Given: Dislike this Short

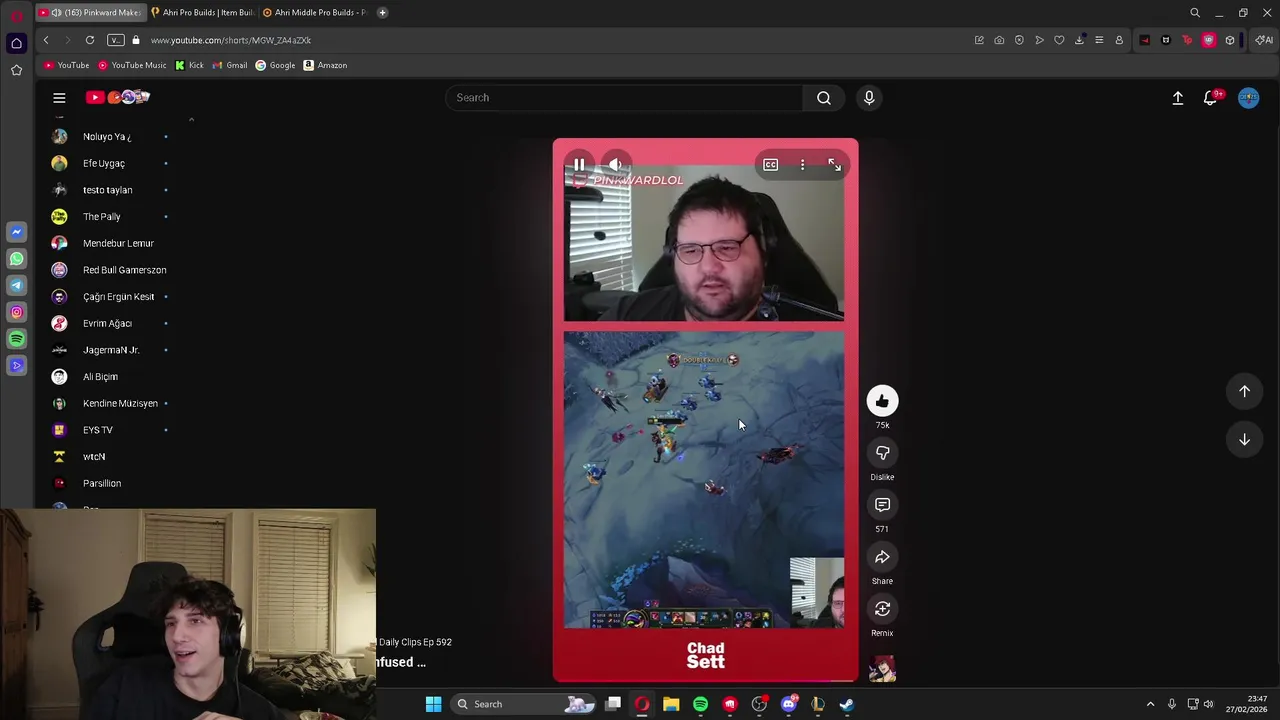Looking at the screenshot, I should click(882, 453).
